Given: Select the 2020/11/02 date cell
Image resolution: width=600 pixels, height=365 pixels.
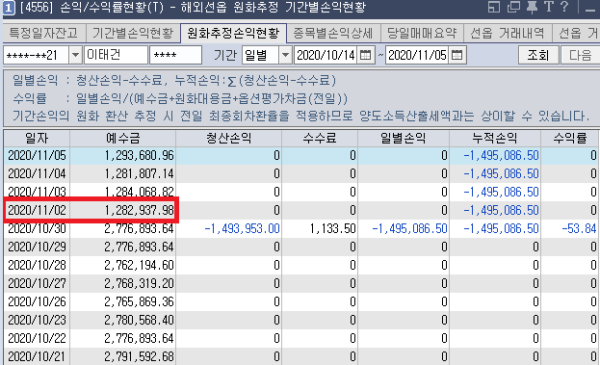Looking at the screenshot, I should pos(37,210).
